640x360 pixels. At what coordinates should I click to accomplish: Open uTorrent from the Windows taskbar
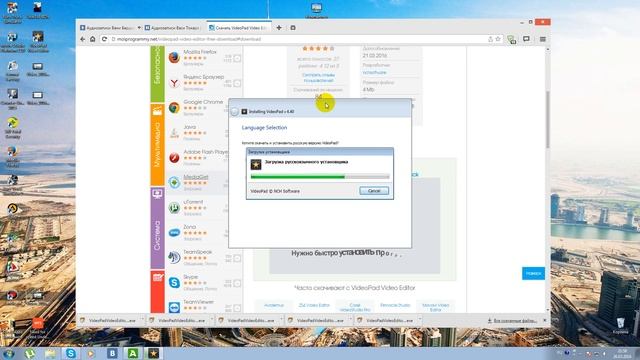30,353
